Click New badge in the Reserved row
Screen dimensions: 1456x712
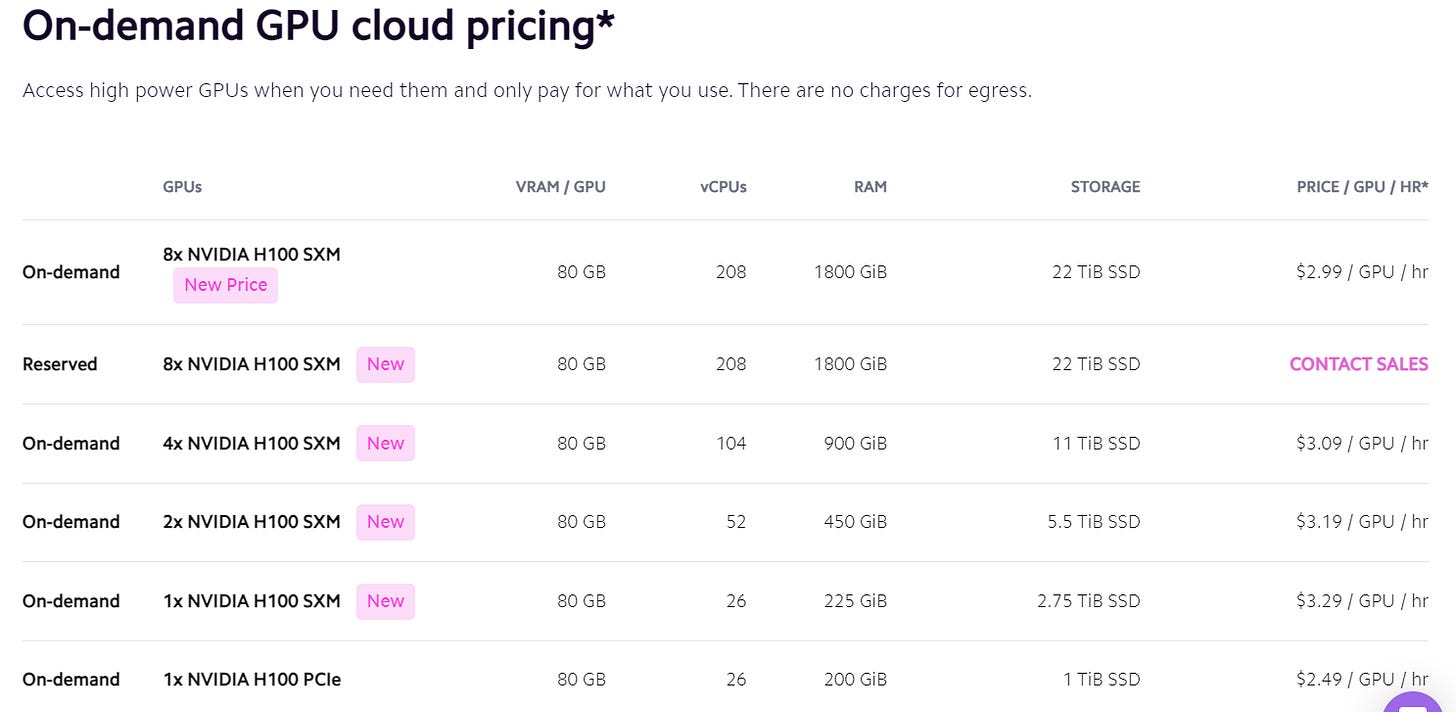click(385, 364)
